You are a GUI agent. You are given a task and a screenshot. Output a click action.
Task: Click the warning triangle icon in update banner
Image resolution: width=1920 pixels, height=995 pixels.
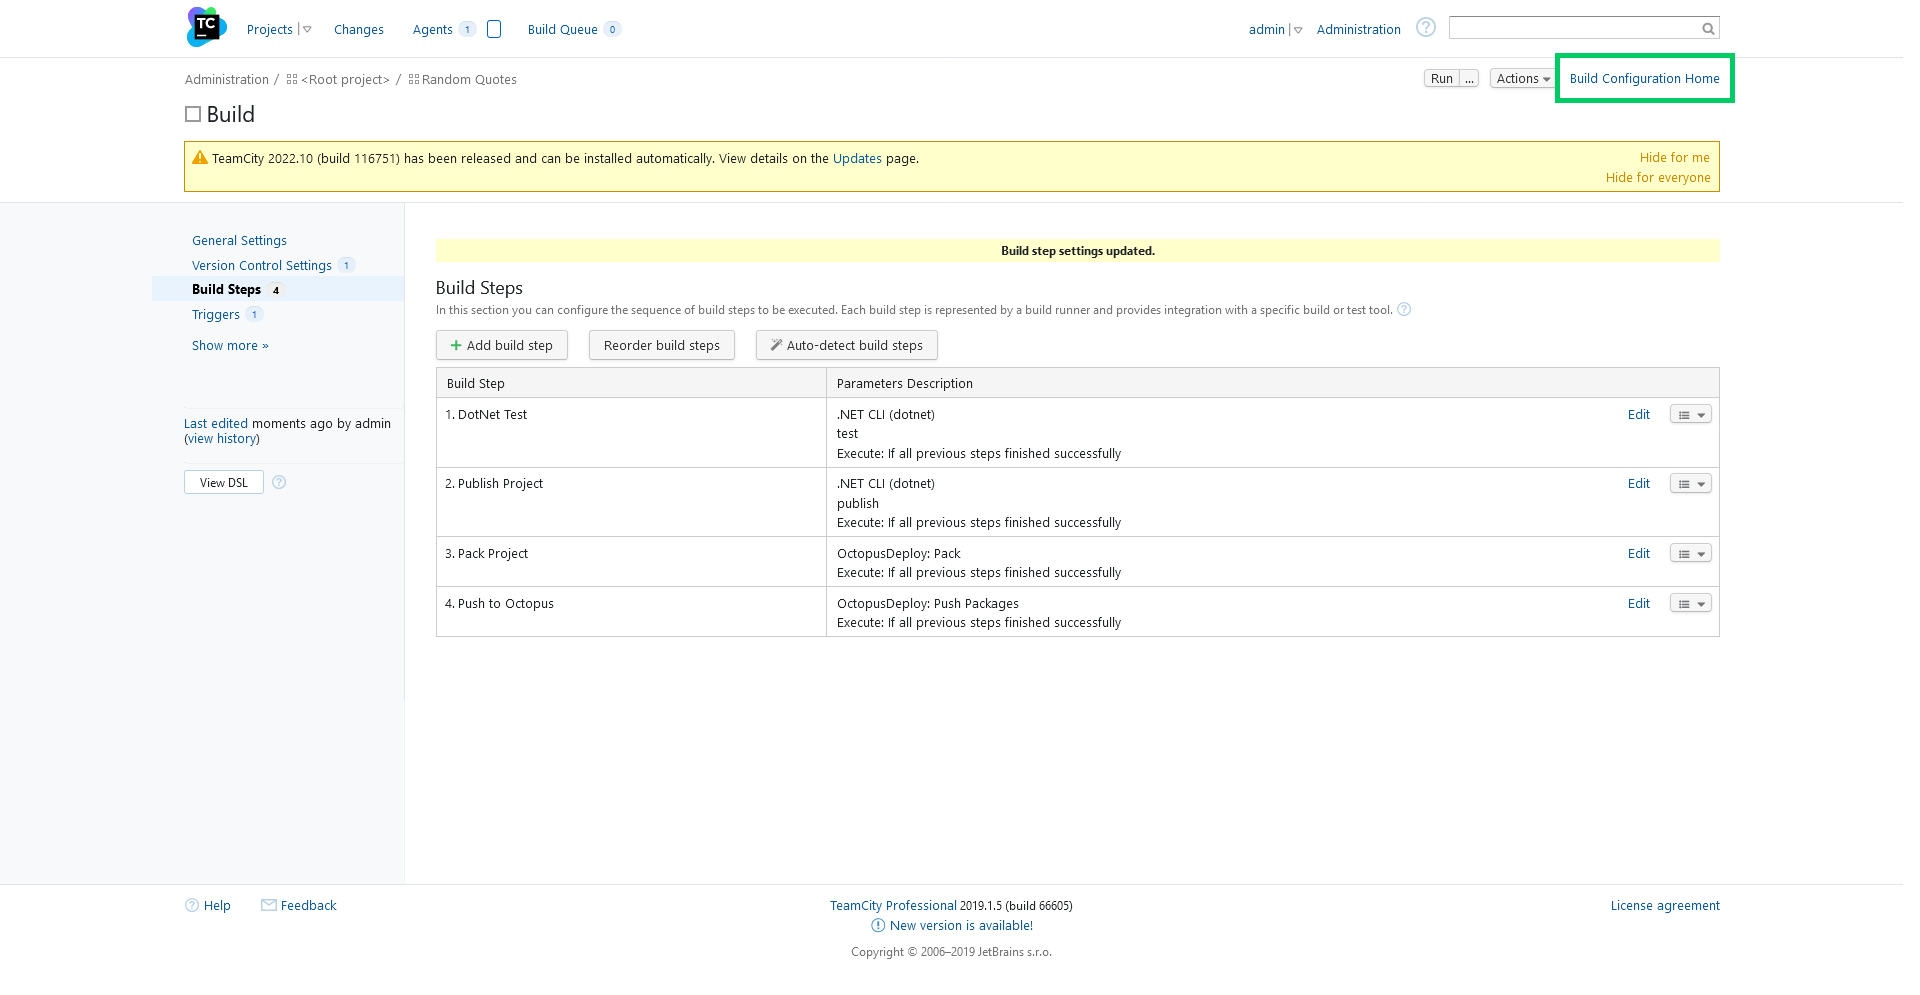[x=200, y=157]
